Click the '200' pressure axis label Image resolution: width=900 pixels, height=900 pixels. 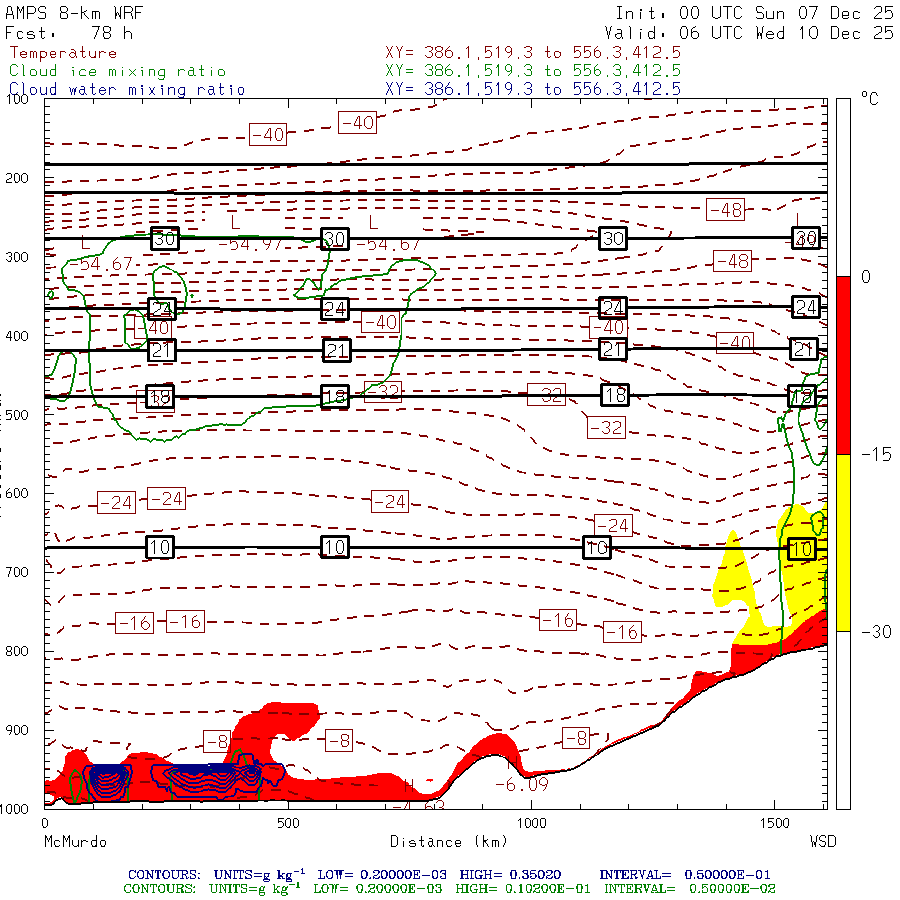tap(17, 178)
